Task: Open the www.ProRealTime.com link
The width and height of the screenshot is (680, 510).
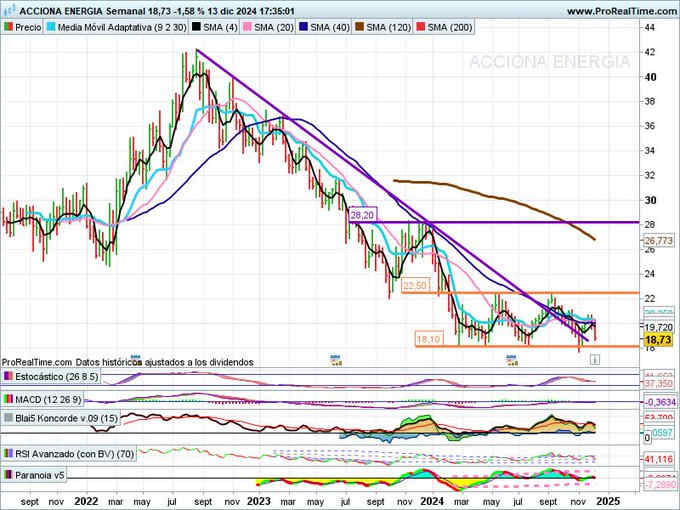Action: [x=622, y=11]
